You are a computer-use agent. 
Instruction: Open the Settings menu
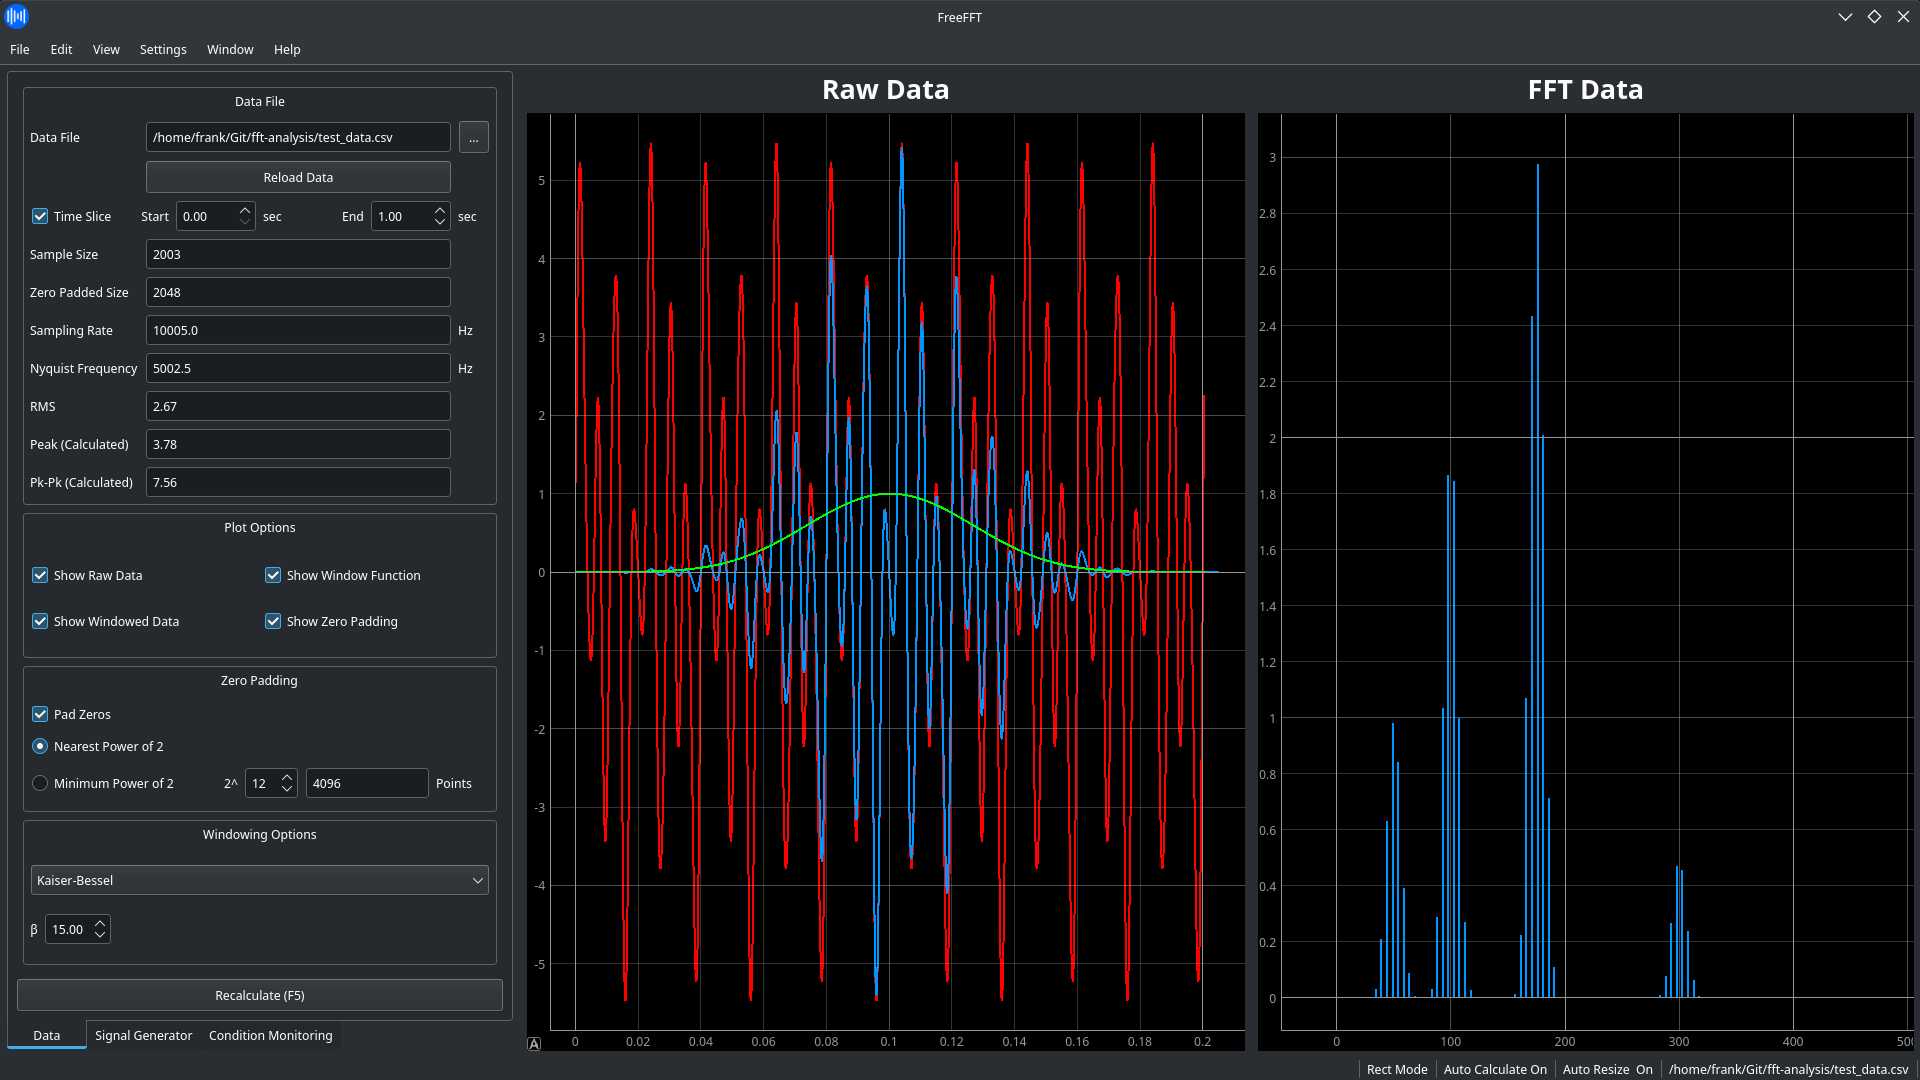pyautogui.click(x=163, y=49)
